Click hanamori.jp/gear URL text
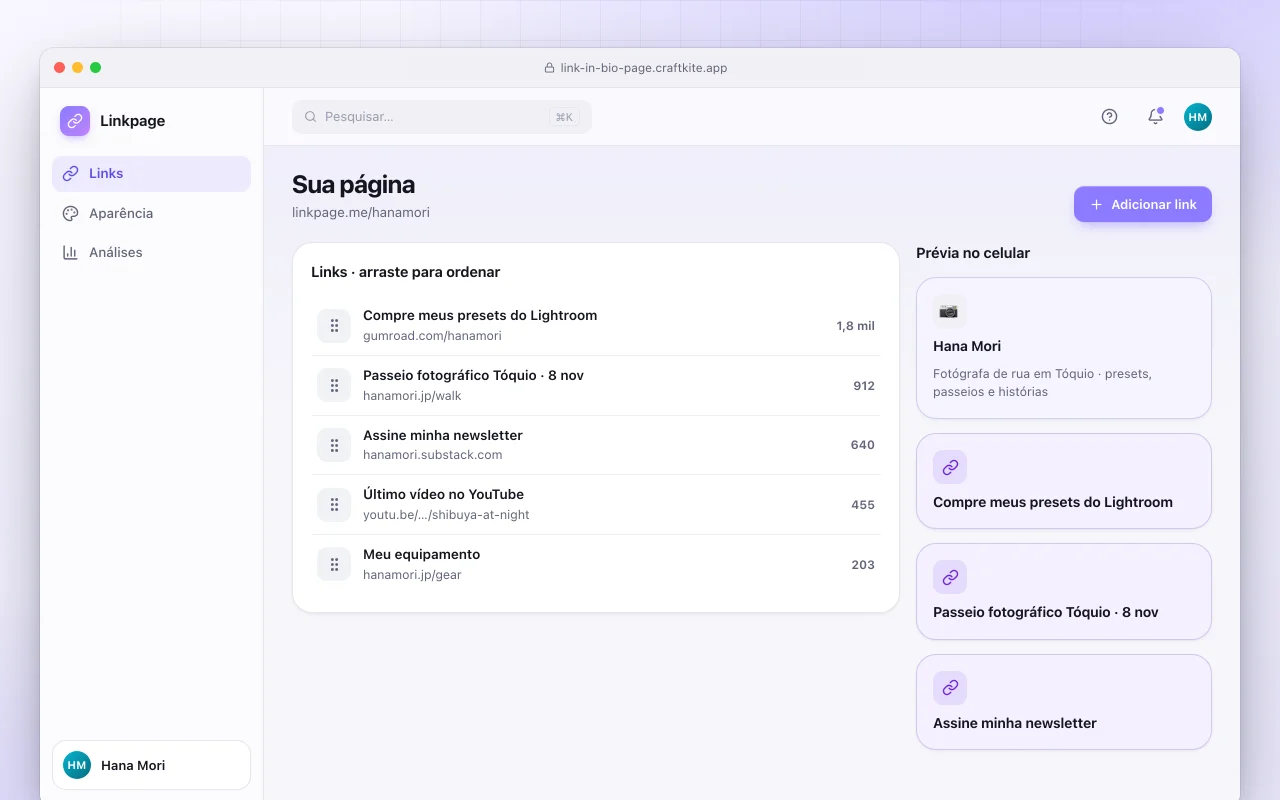 (x=412, y=575)
